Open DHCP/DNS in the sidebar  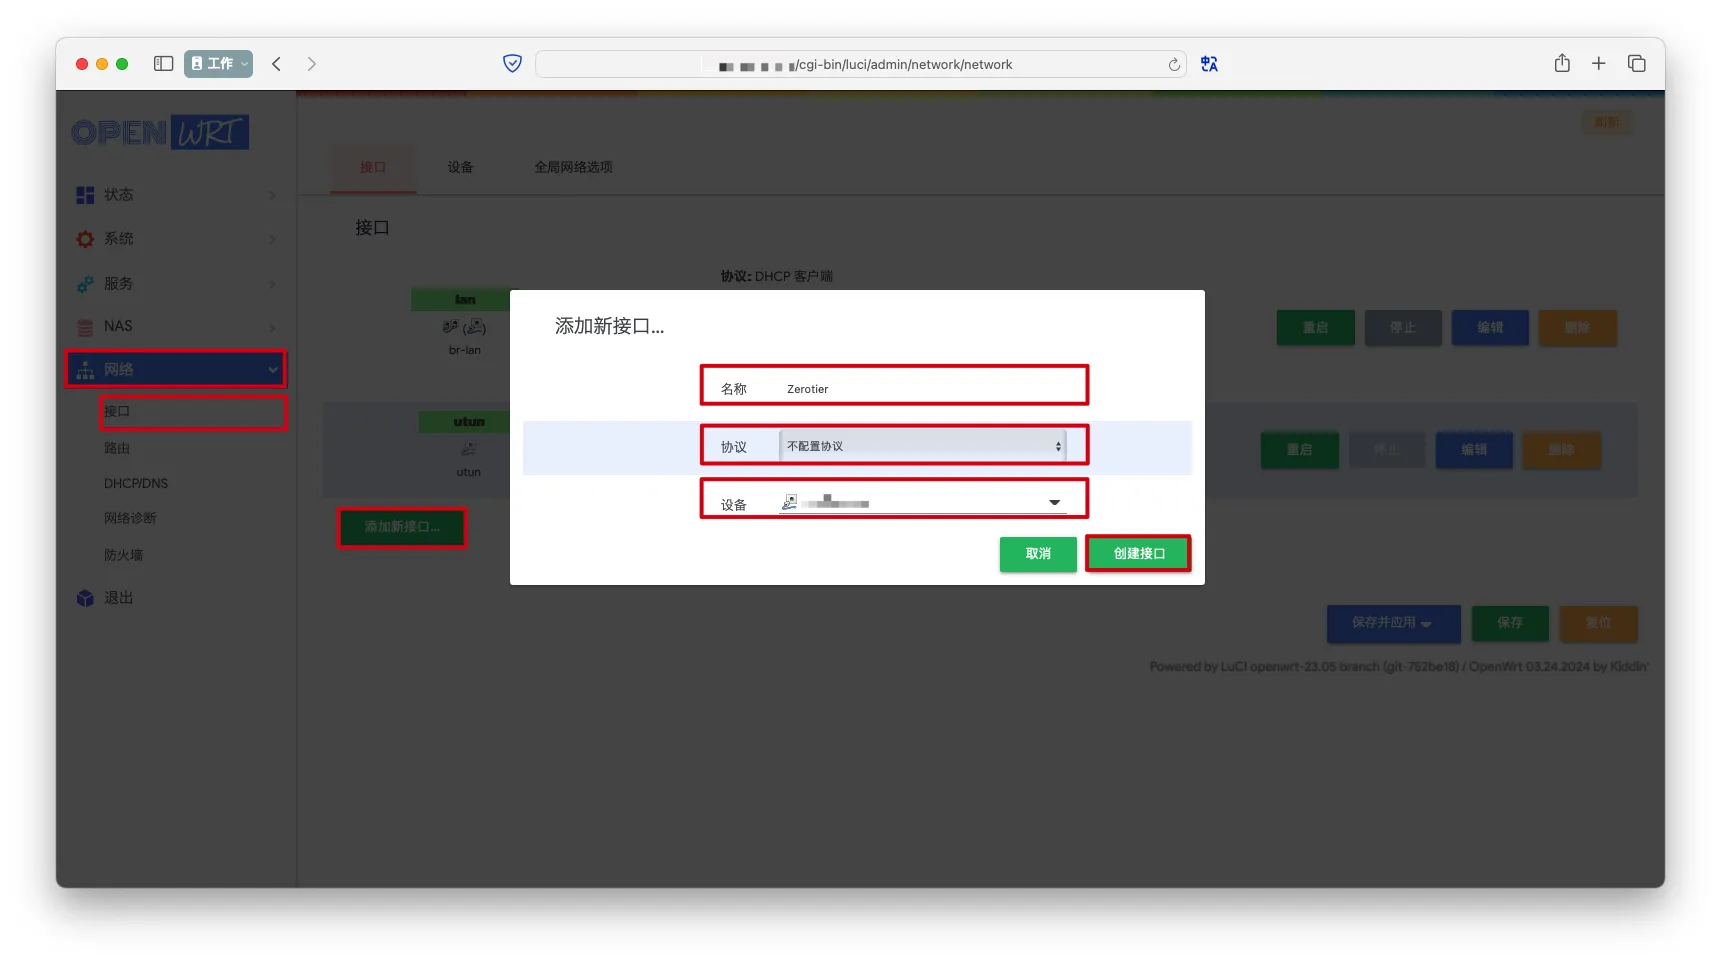[x=136, y=483]
